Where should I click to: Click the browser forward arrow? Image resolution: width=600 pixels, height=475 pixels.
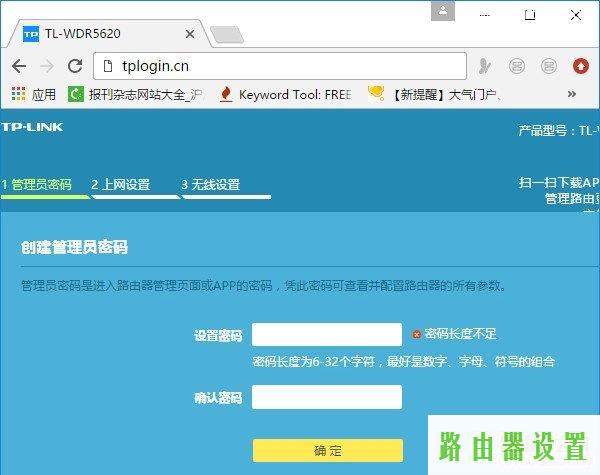tap(46, 66)
